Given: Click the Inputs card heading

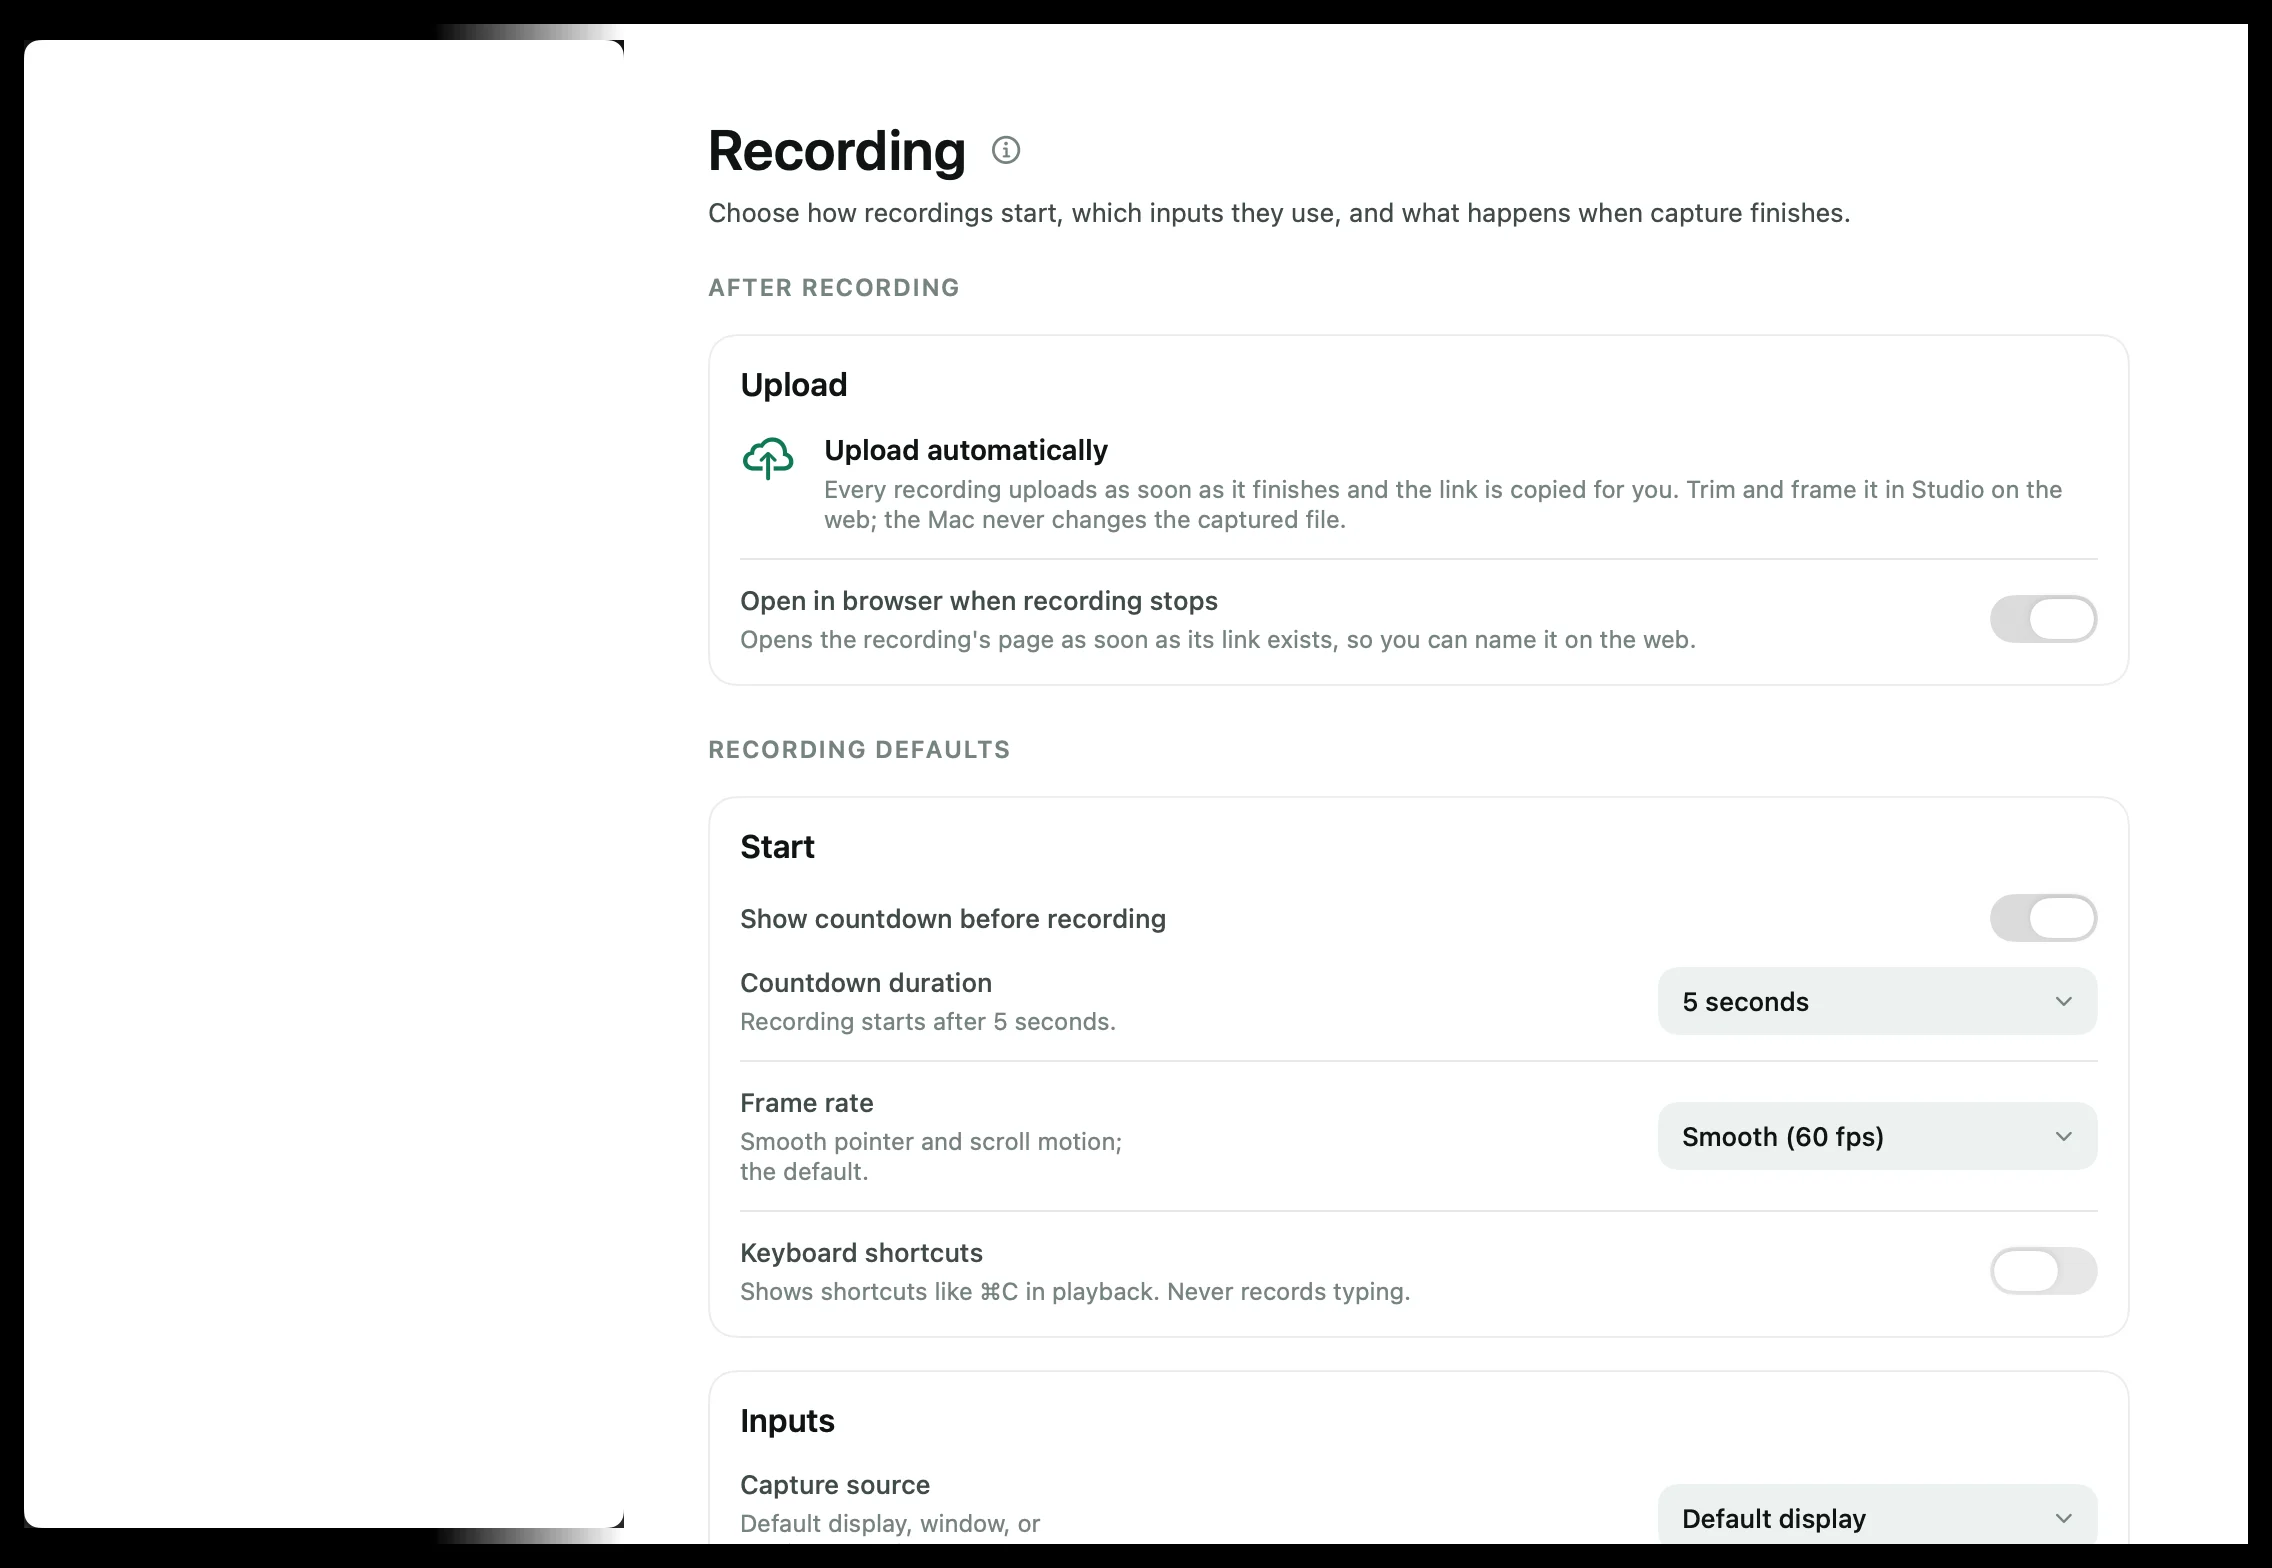Looking at the screenshot, I should pos(787,1421).
